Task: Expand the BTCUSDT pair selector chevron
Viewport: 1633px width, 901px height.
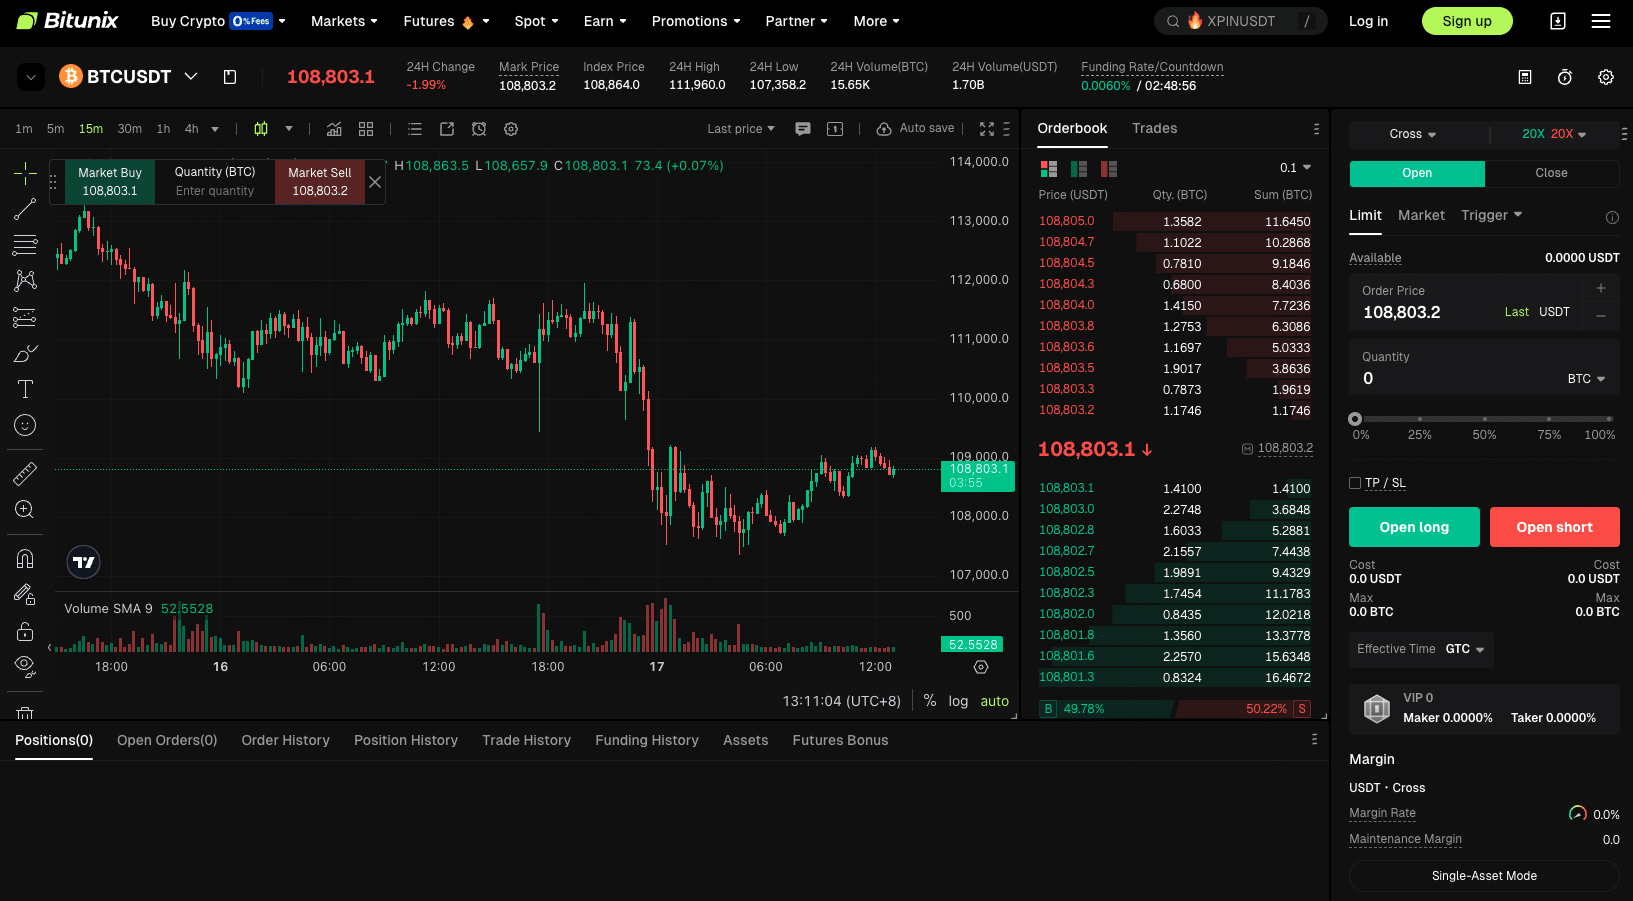Action: tap(191, 76)
